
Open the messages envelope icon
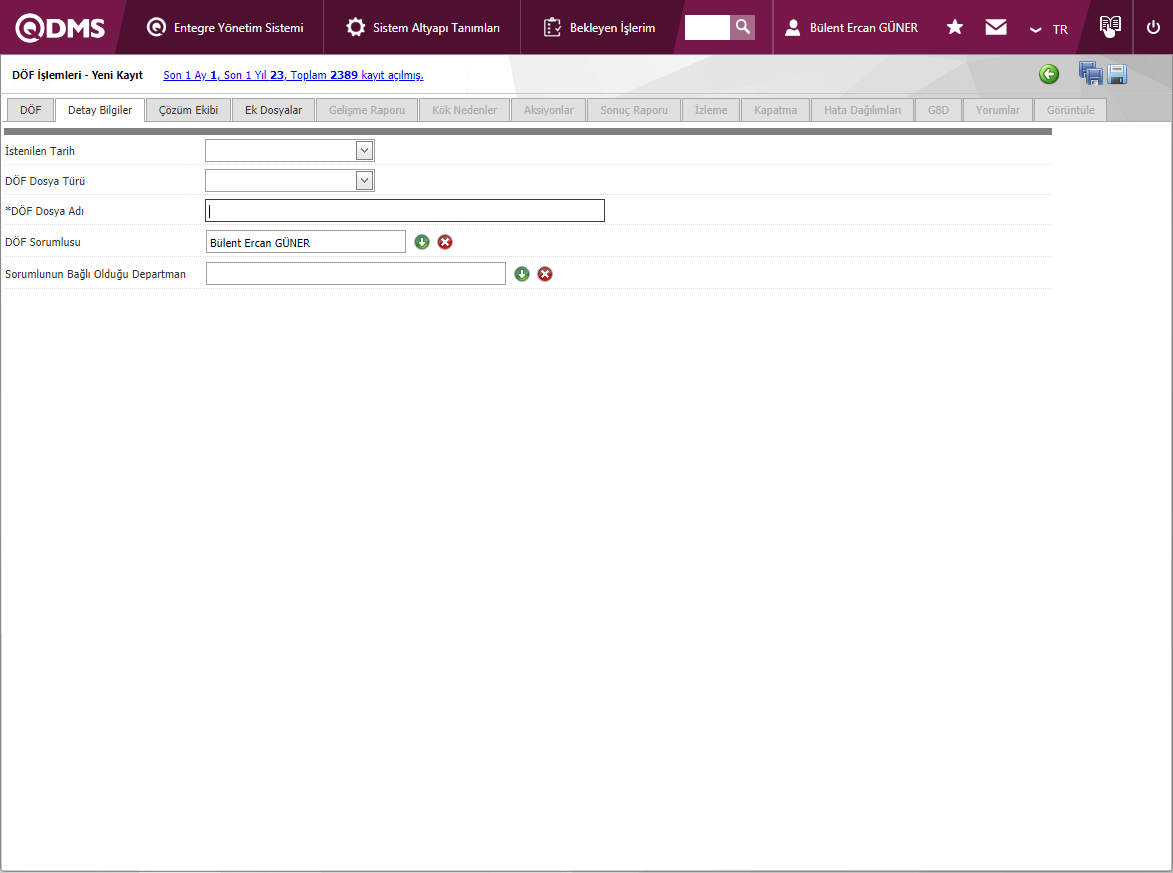coord(996,27)
